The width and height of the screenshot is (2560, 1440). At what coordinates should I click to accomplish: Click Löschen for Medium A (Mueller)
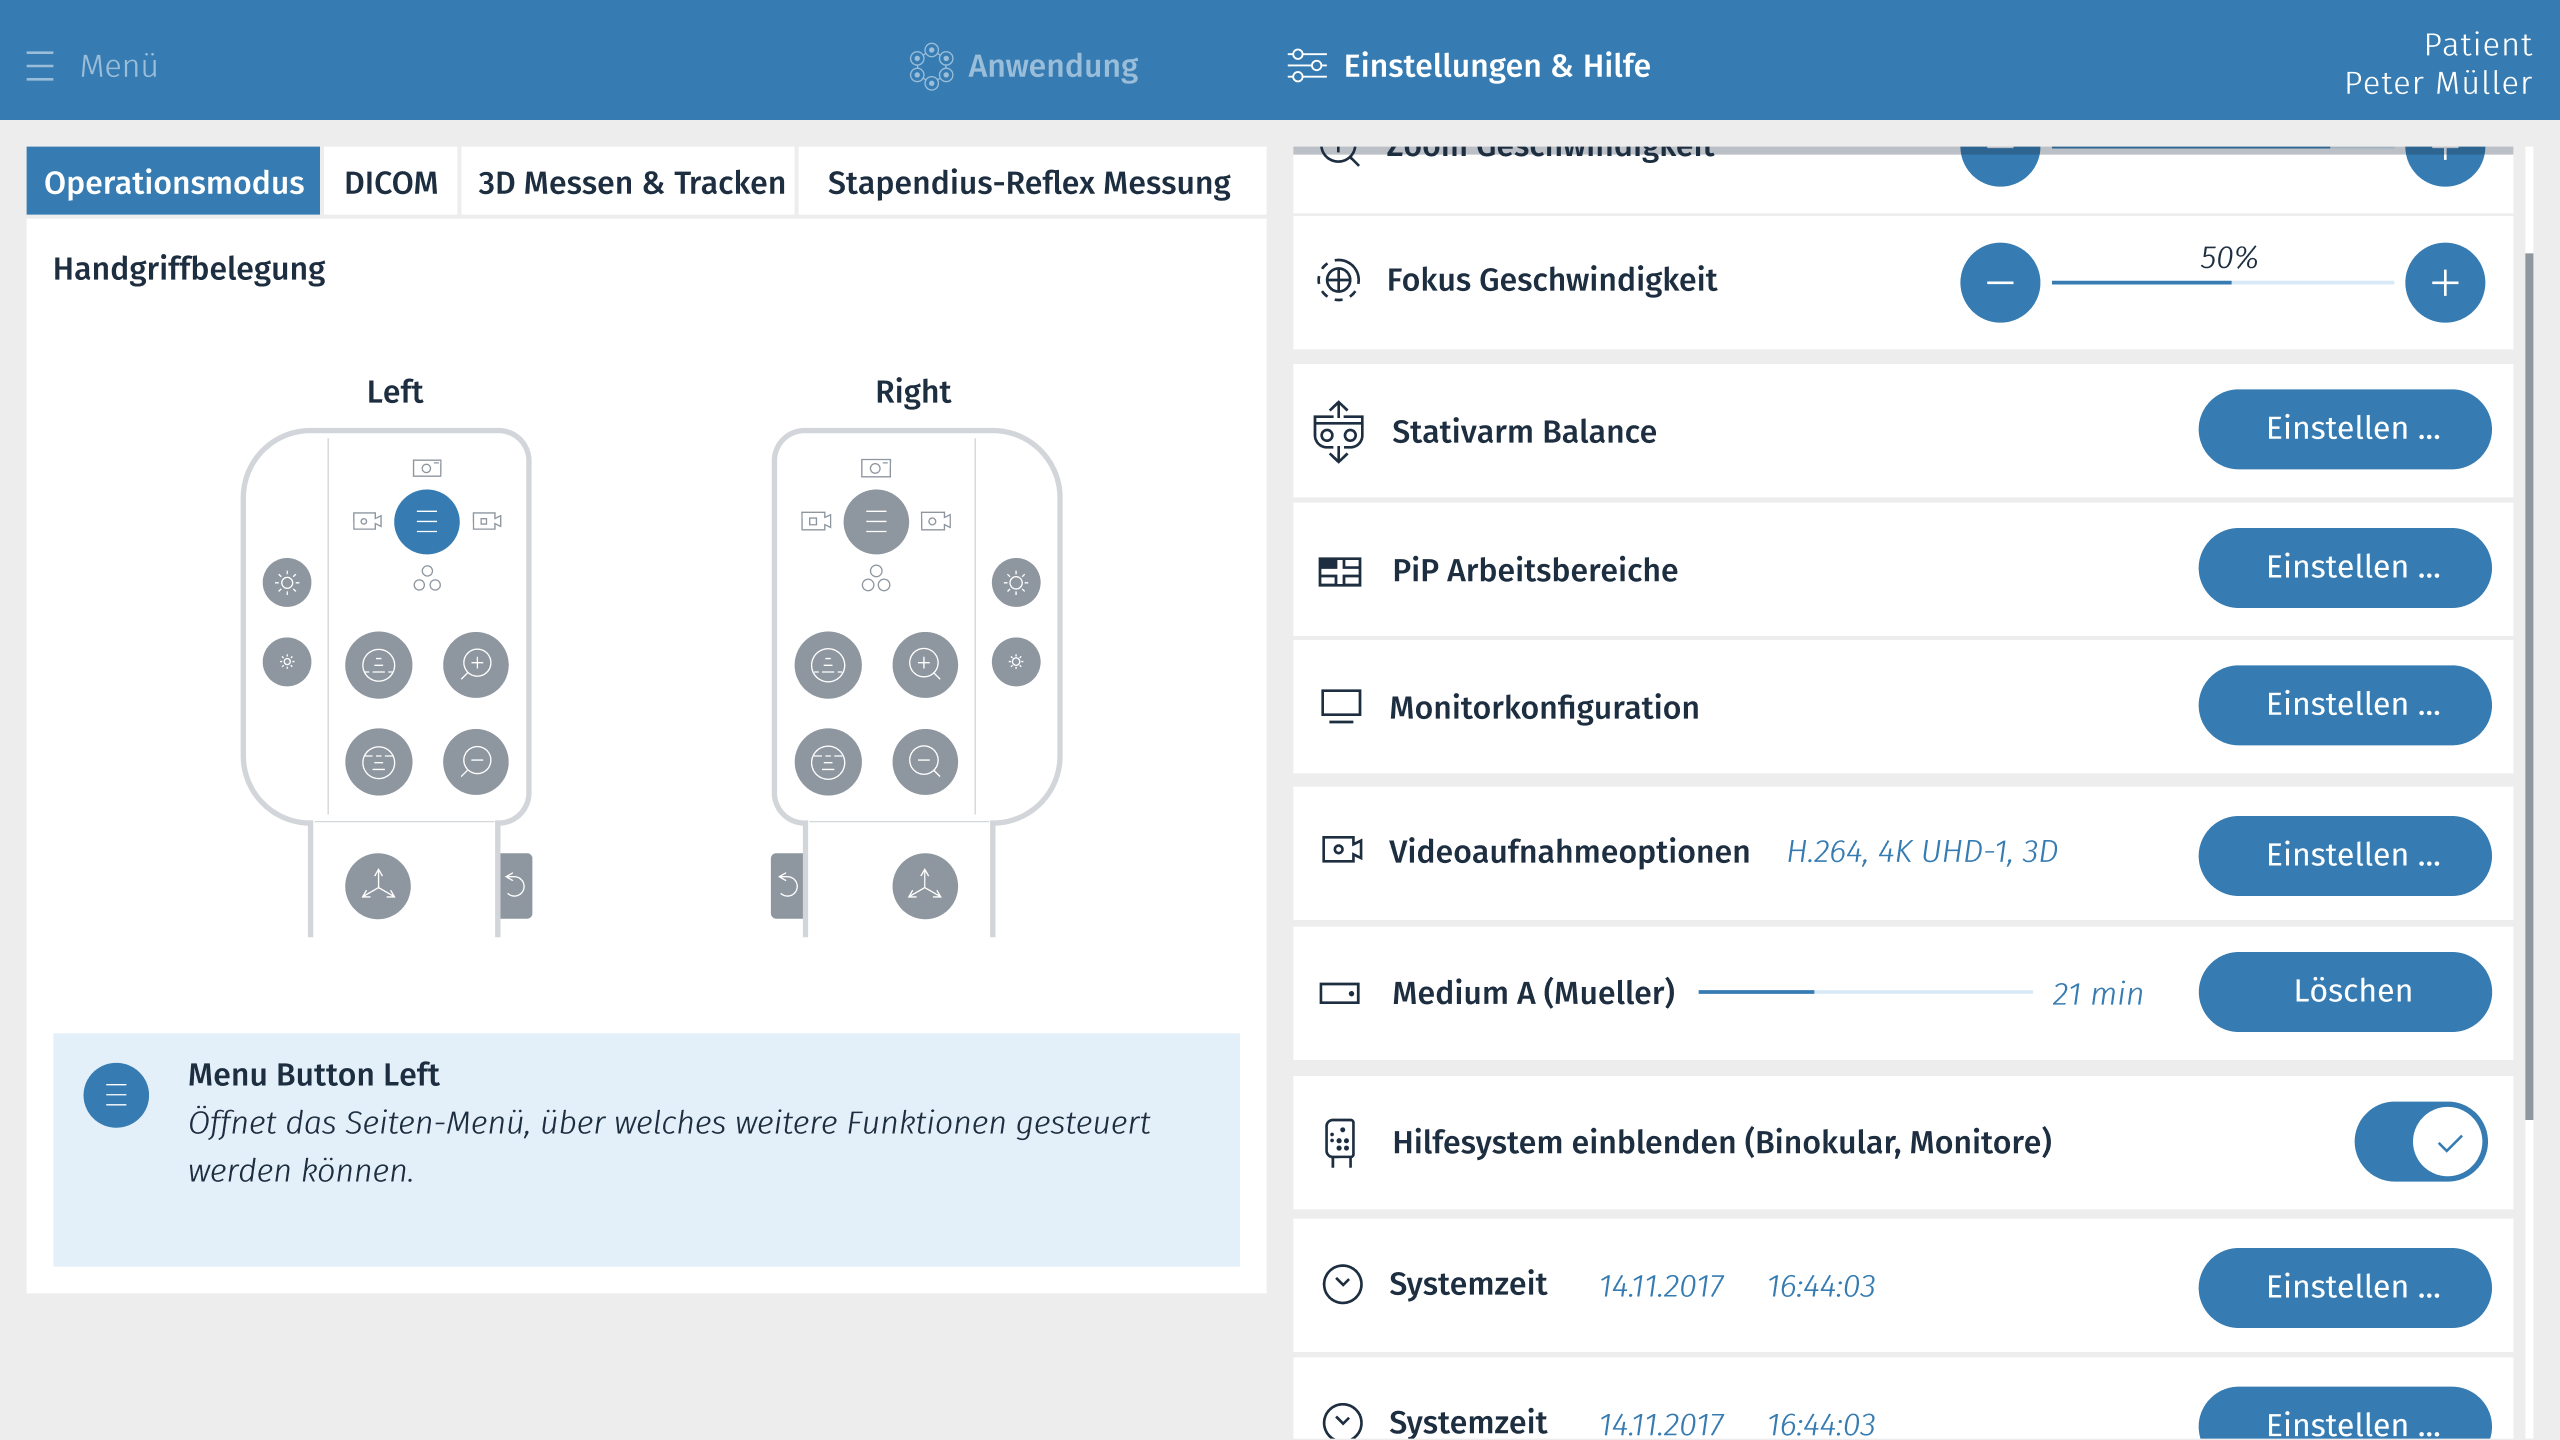coord(2344,991)
